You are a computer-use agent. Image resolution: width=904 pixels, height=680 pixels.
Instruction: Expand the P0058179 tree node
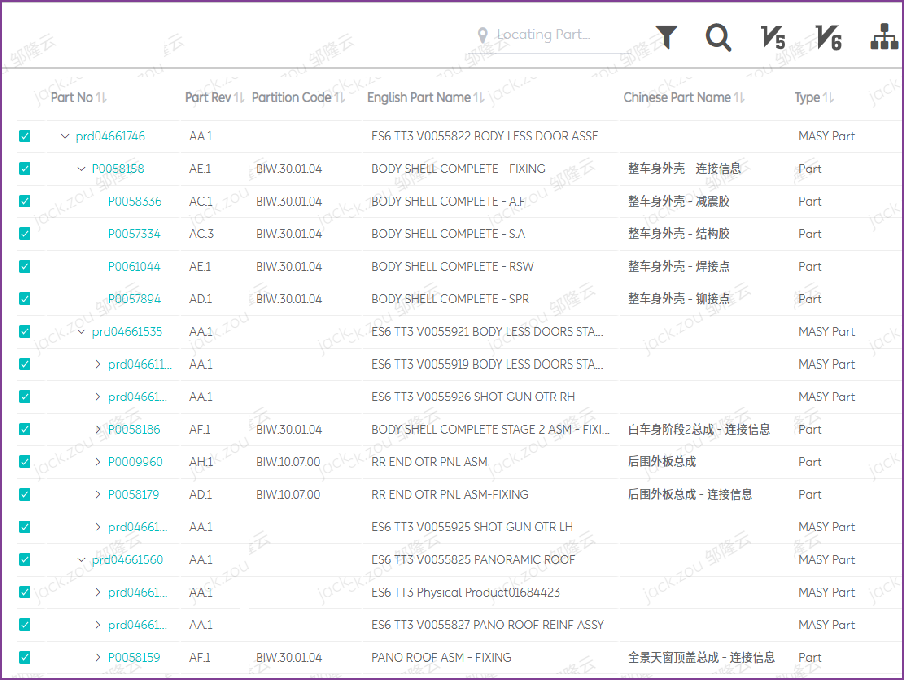click(98, 494)
